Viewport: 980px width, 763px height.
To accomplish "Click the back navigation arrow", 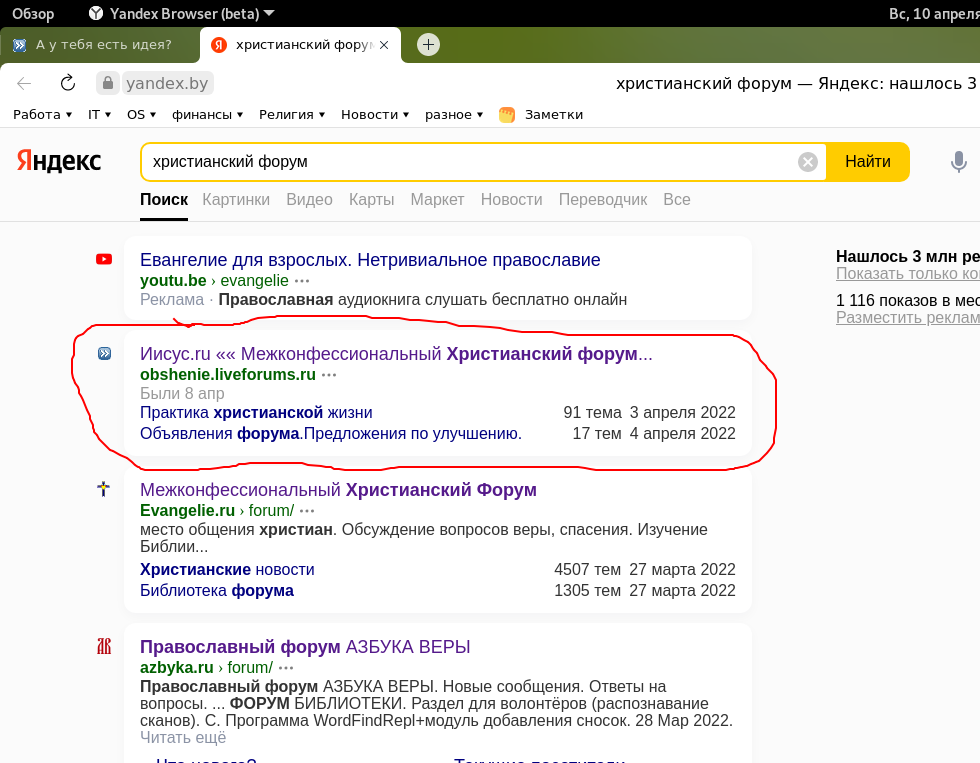I will pos(24,83).
